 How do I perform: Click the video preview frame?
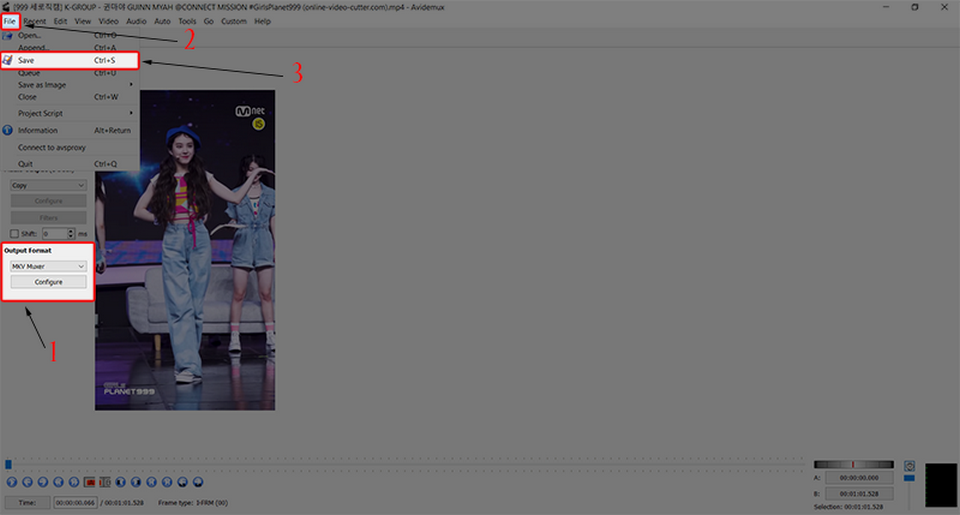coord(185,250)
